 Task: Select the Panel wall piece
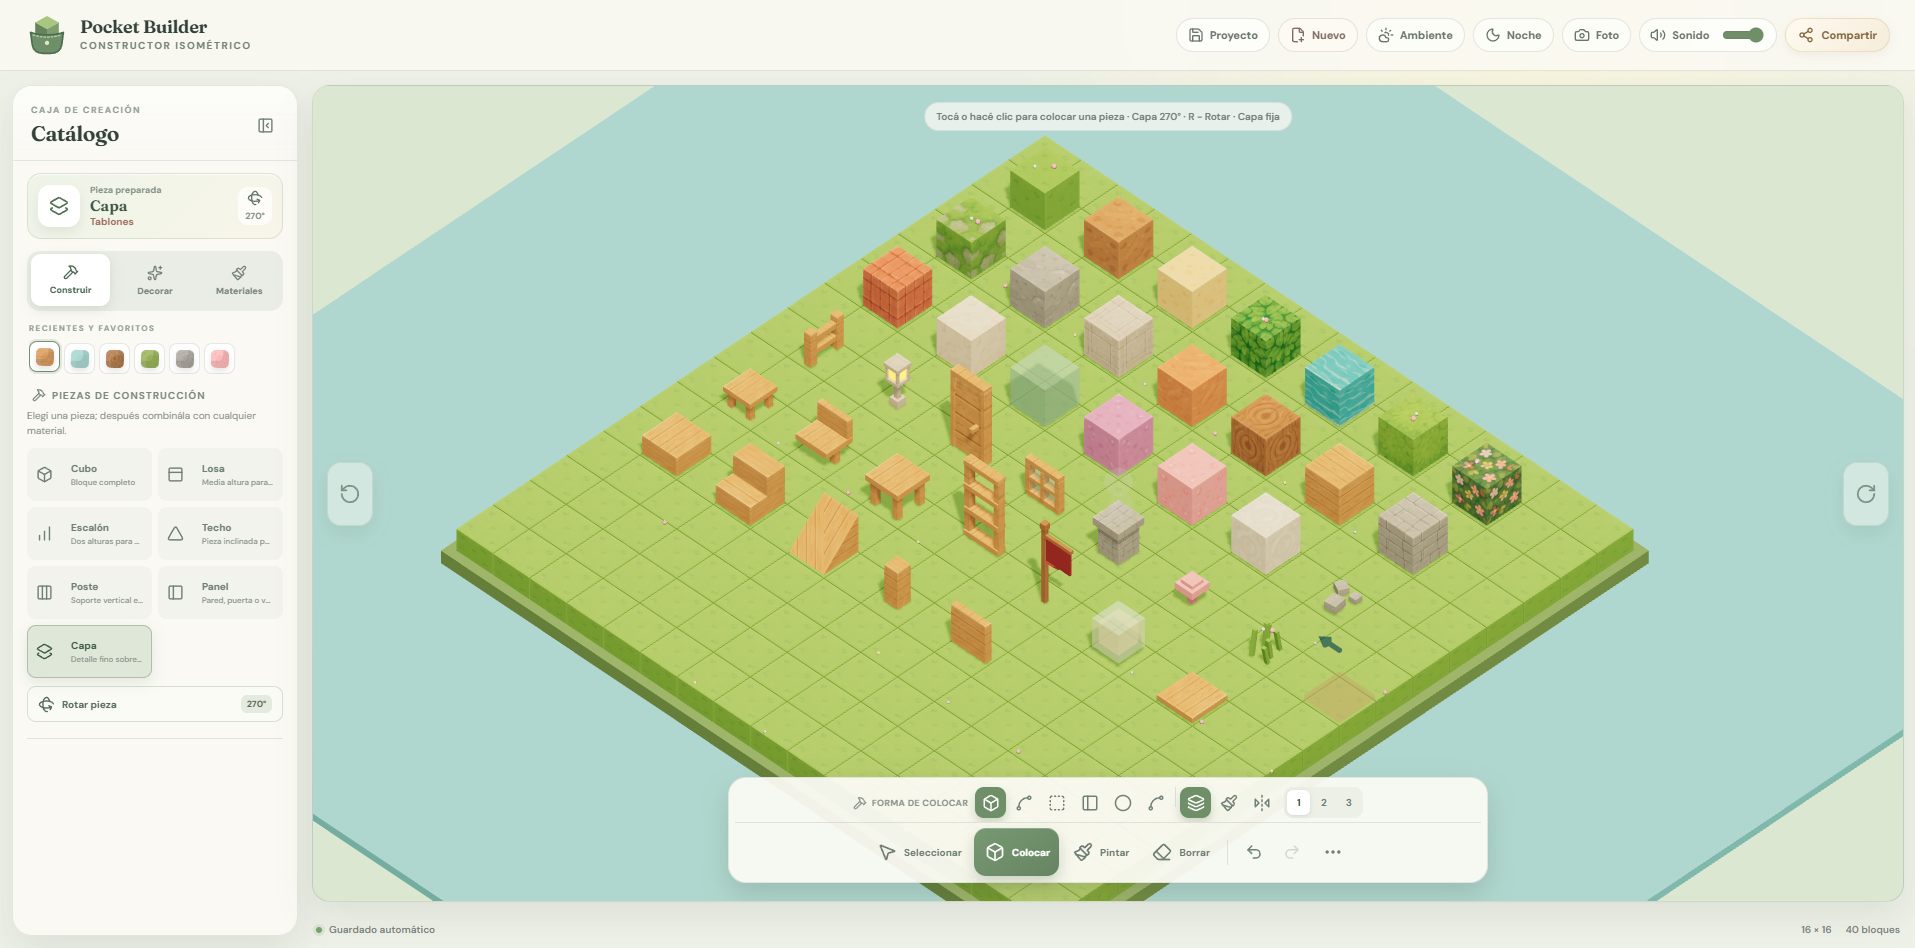click(x=221, y=593)
